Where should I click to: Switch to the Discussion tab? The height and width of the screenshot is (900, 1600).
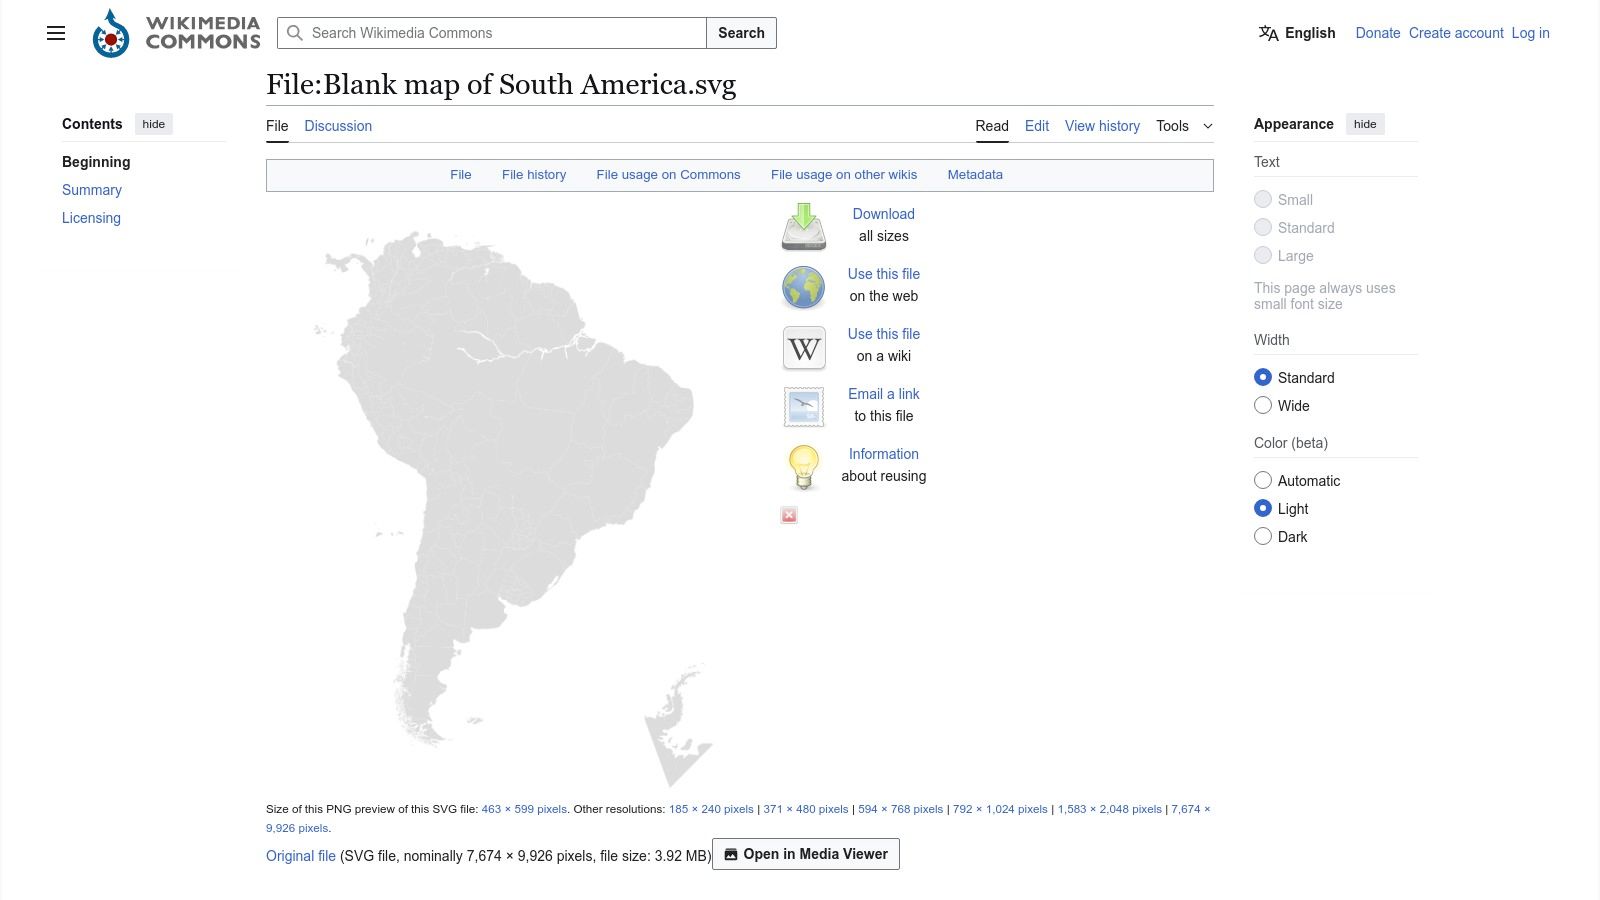[338, 126]
